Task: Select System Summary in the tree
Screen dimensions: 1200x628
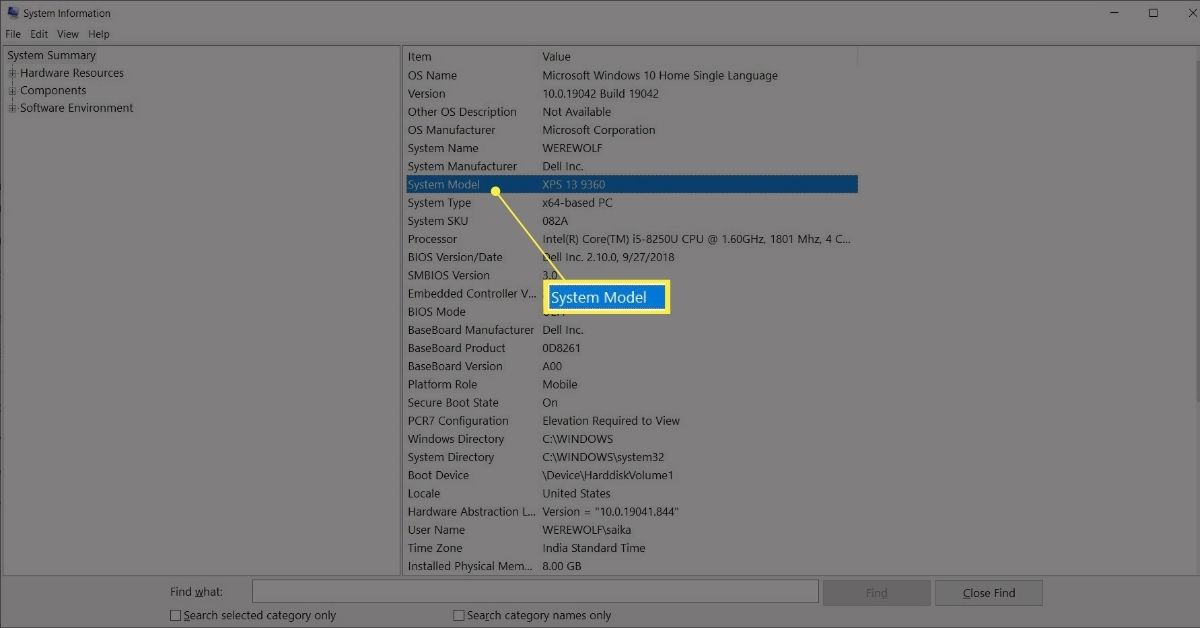Action: click(52, 56)
